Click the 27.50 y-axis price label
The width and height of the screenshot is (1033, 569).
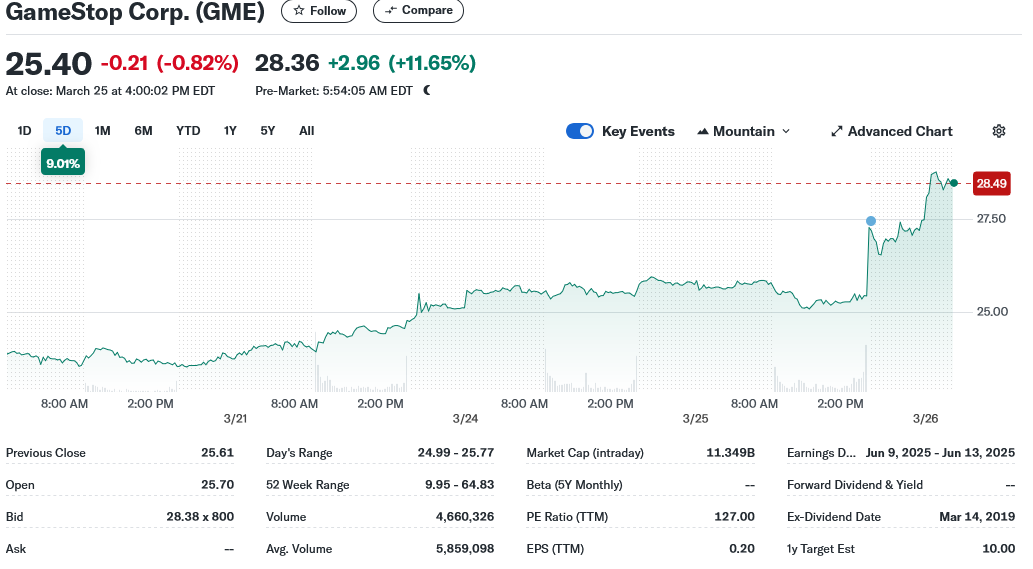tap(991, 219)
